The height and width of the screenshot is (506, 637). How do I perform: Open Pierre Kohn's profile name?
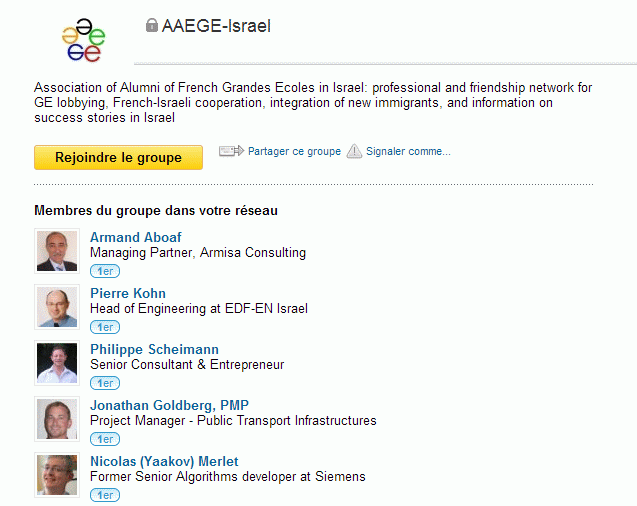point(128,293)
